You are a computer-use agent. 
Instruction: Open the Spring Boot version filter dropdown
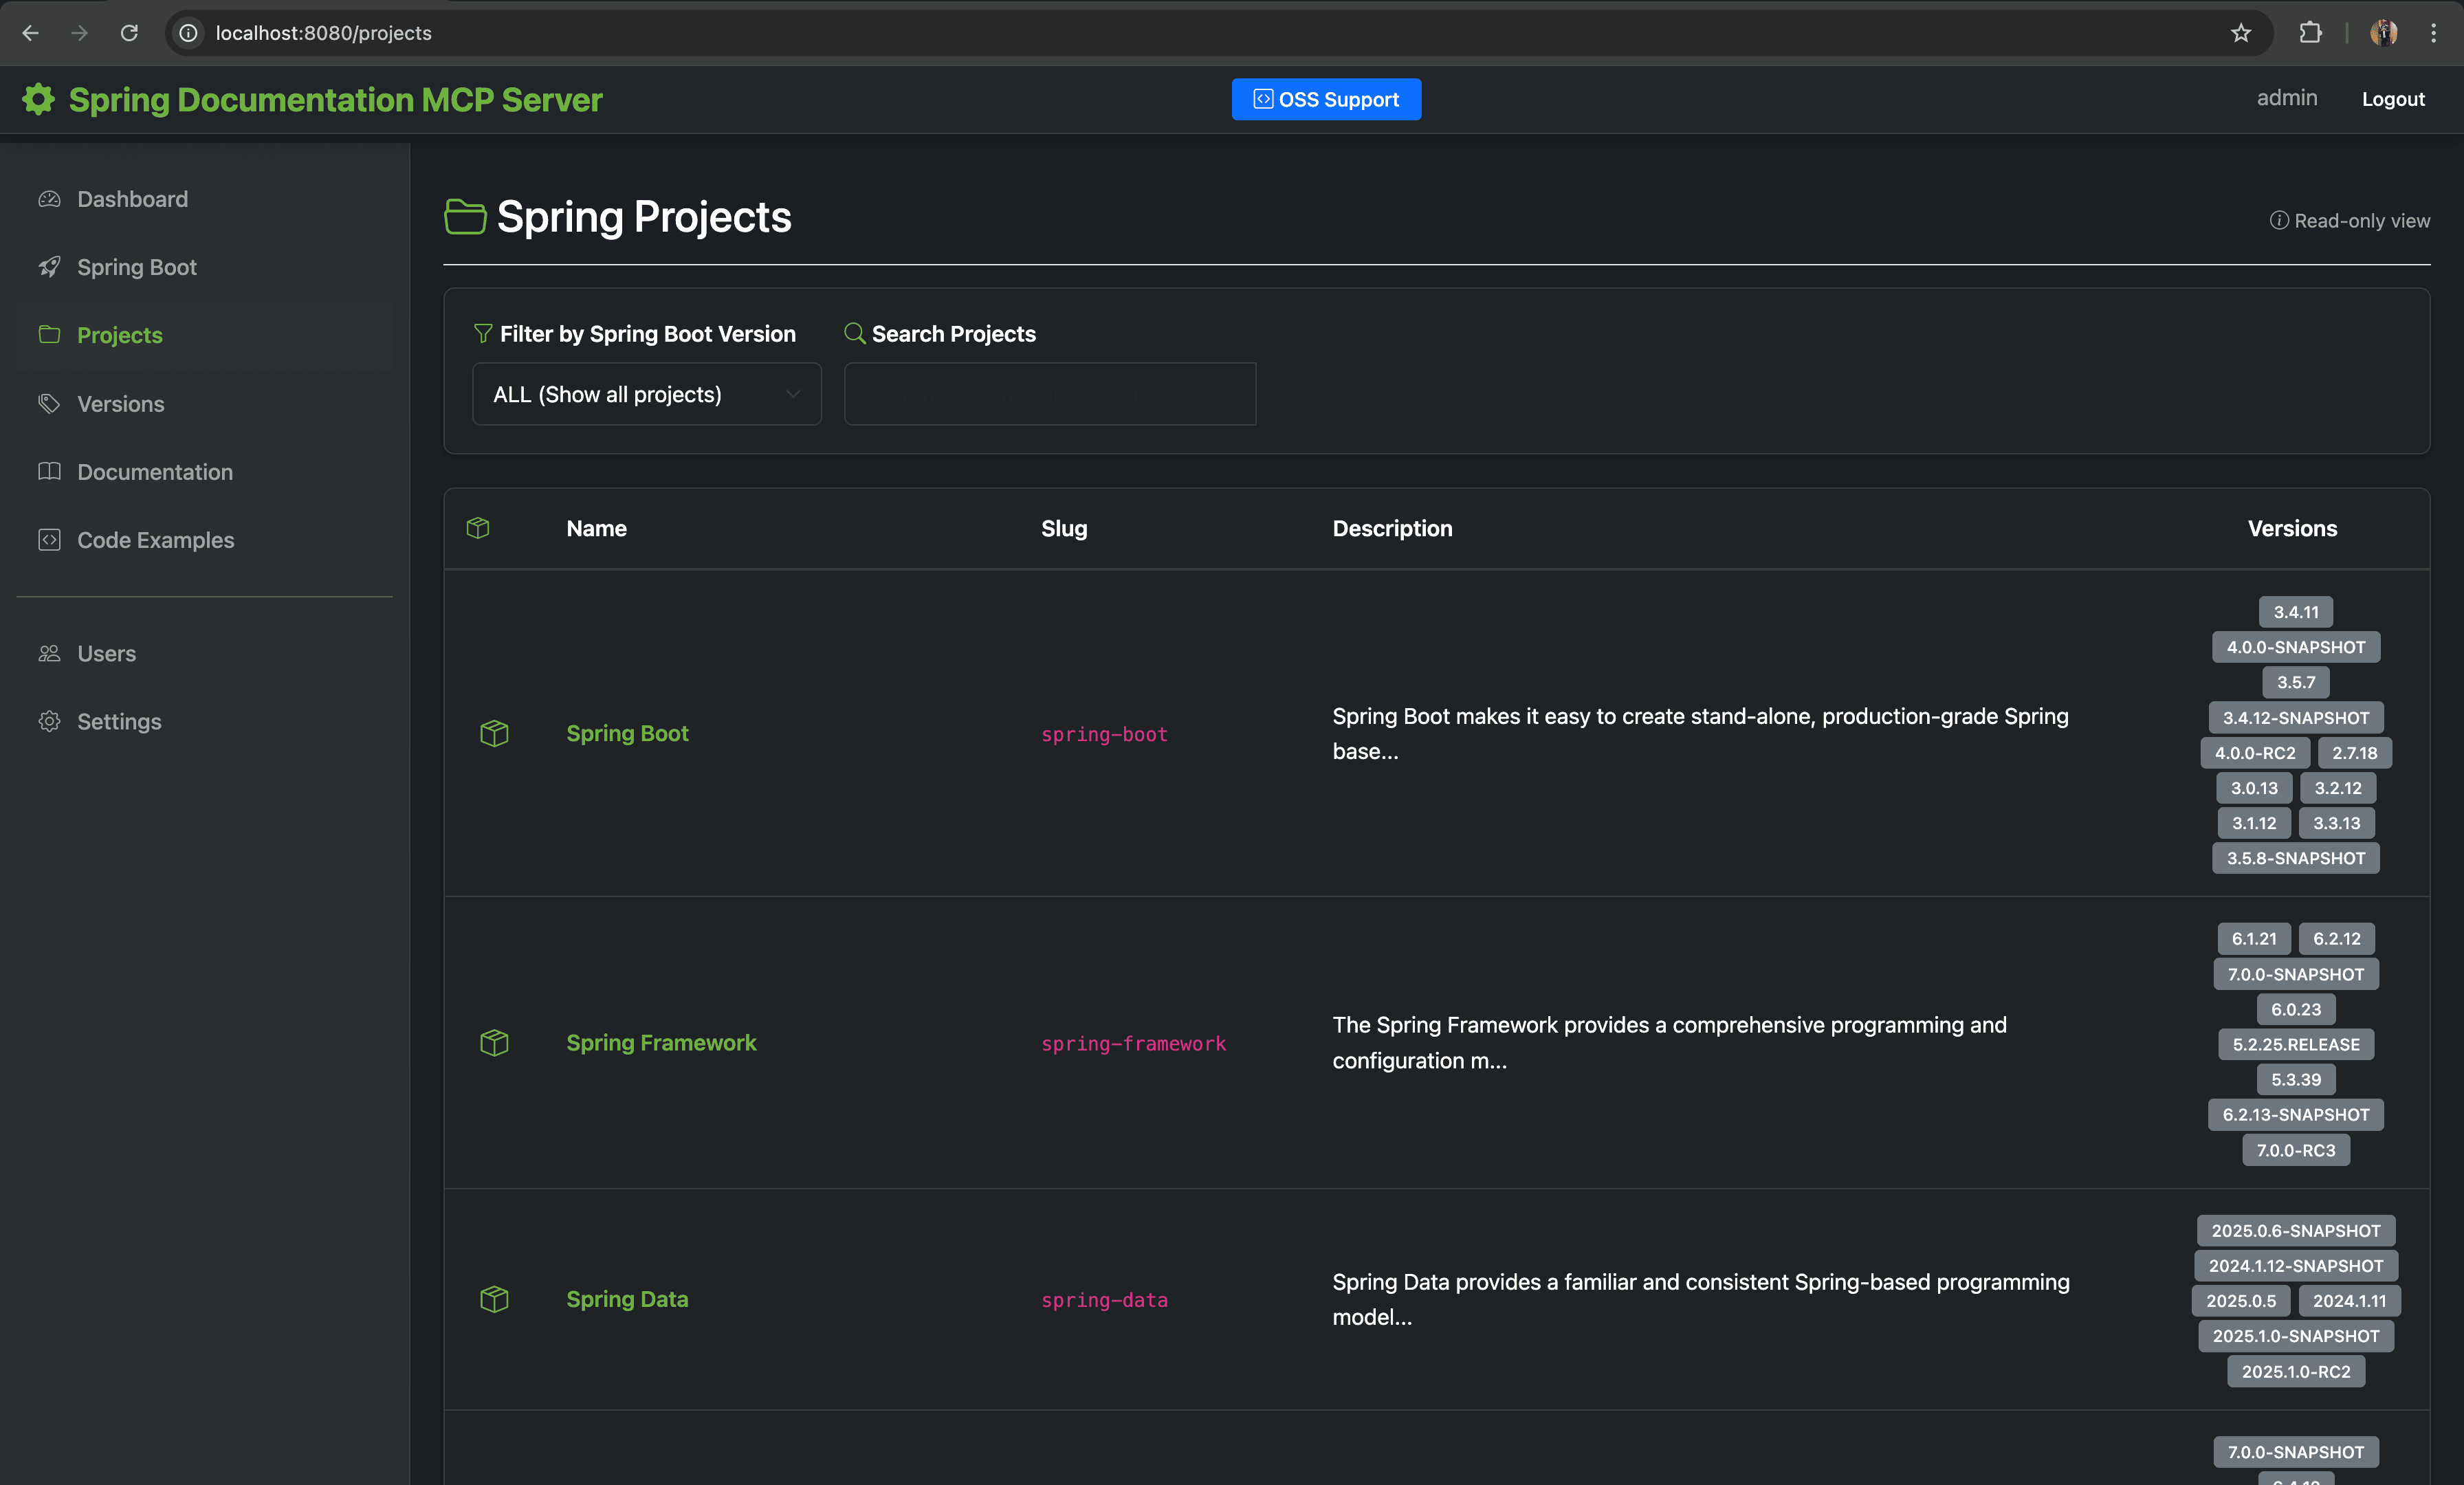point(646,394)
